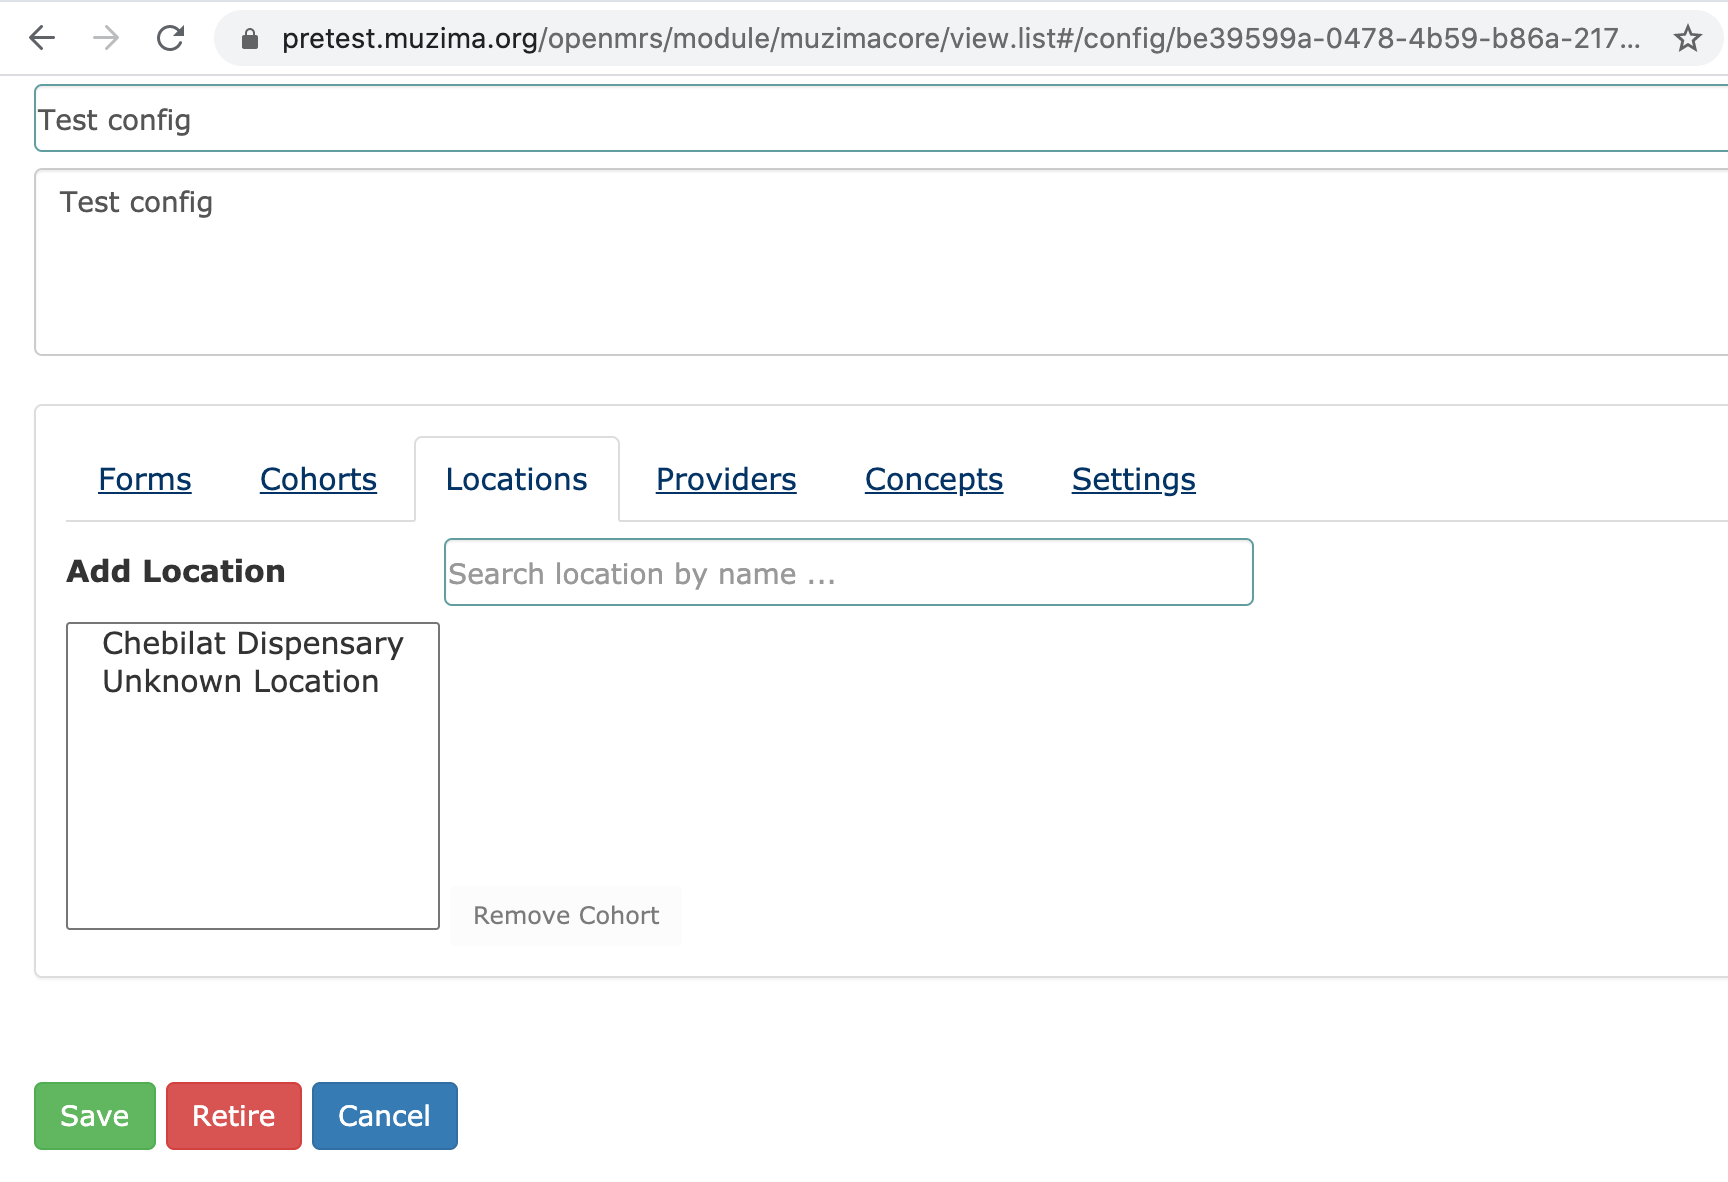Open the Providers tab
This screenshot has height=1182, width=1728.
726,479
